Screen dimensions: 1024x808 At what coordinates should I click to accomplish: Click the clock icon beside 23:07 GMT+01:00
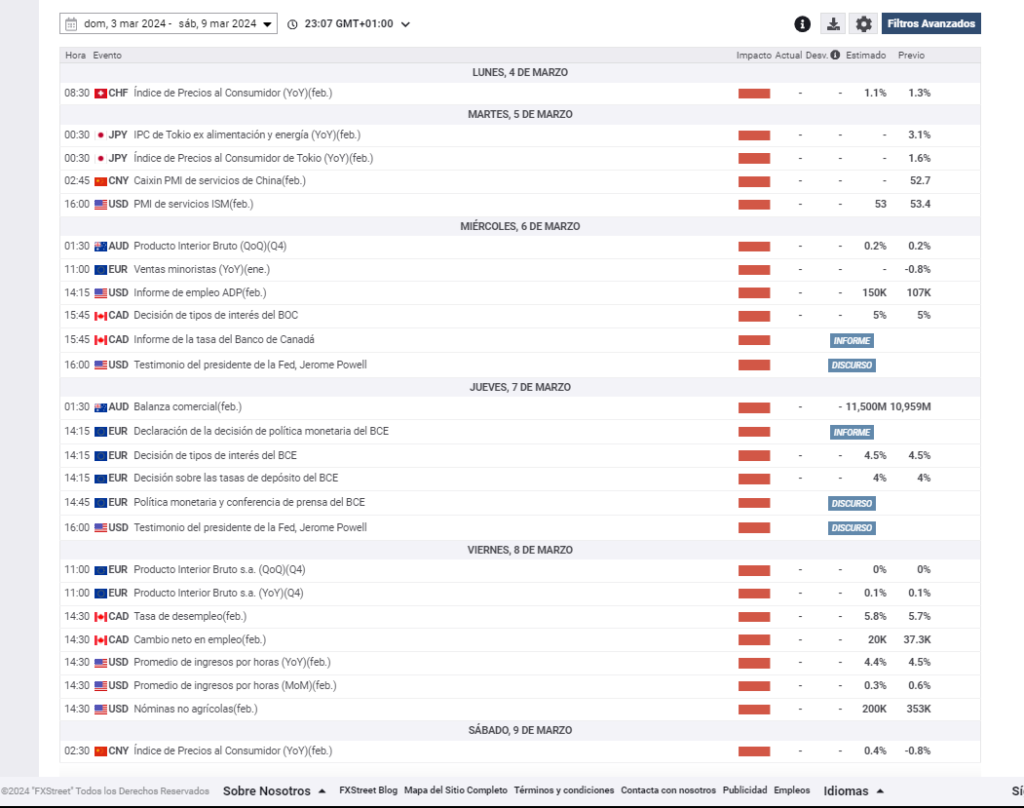pyautogui.click(x=292, y=24)
